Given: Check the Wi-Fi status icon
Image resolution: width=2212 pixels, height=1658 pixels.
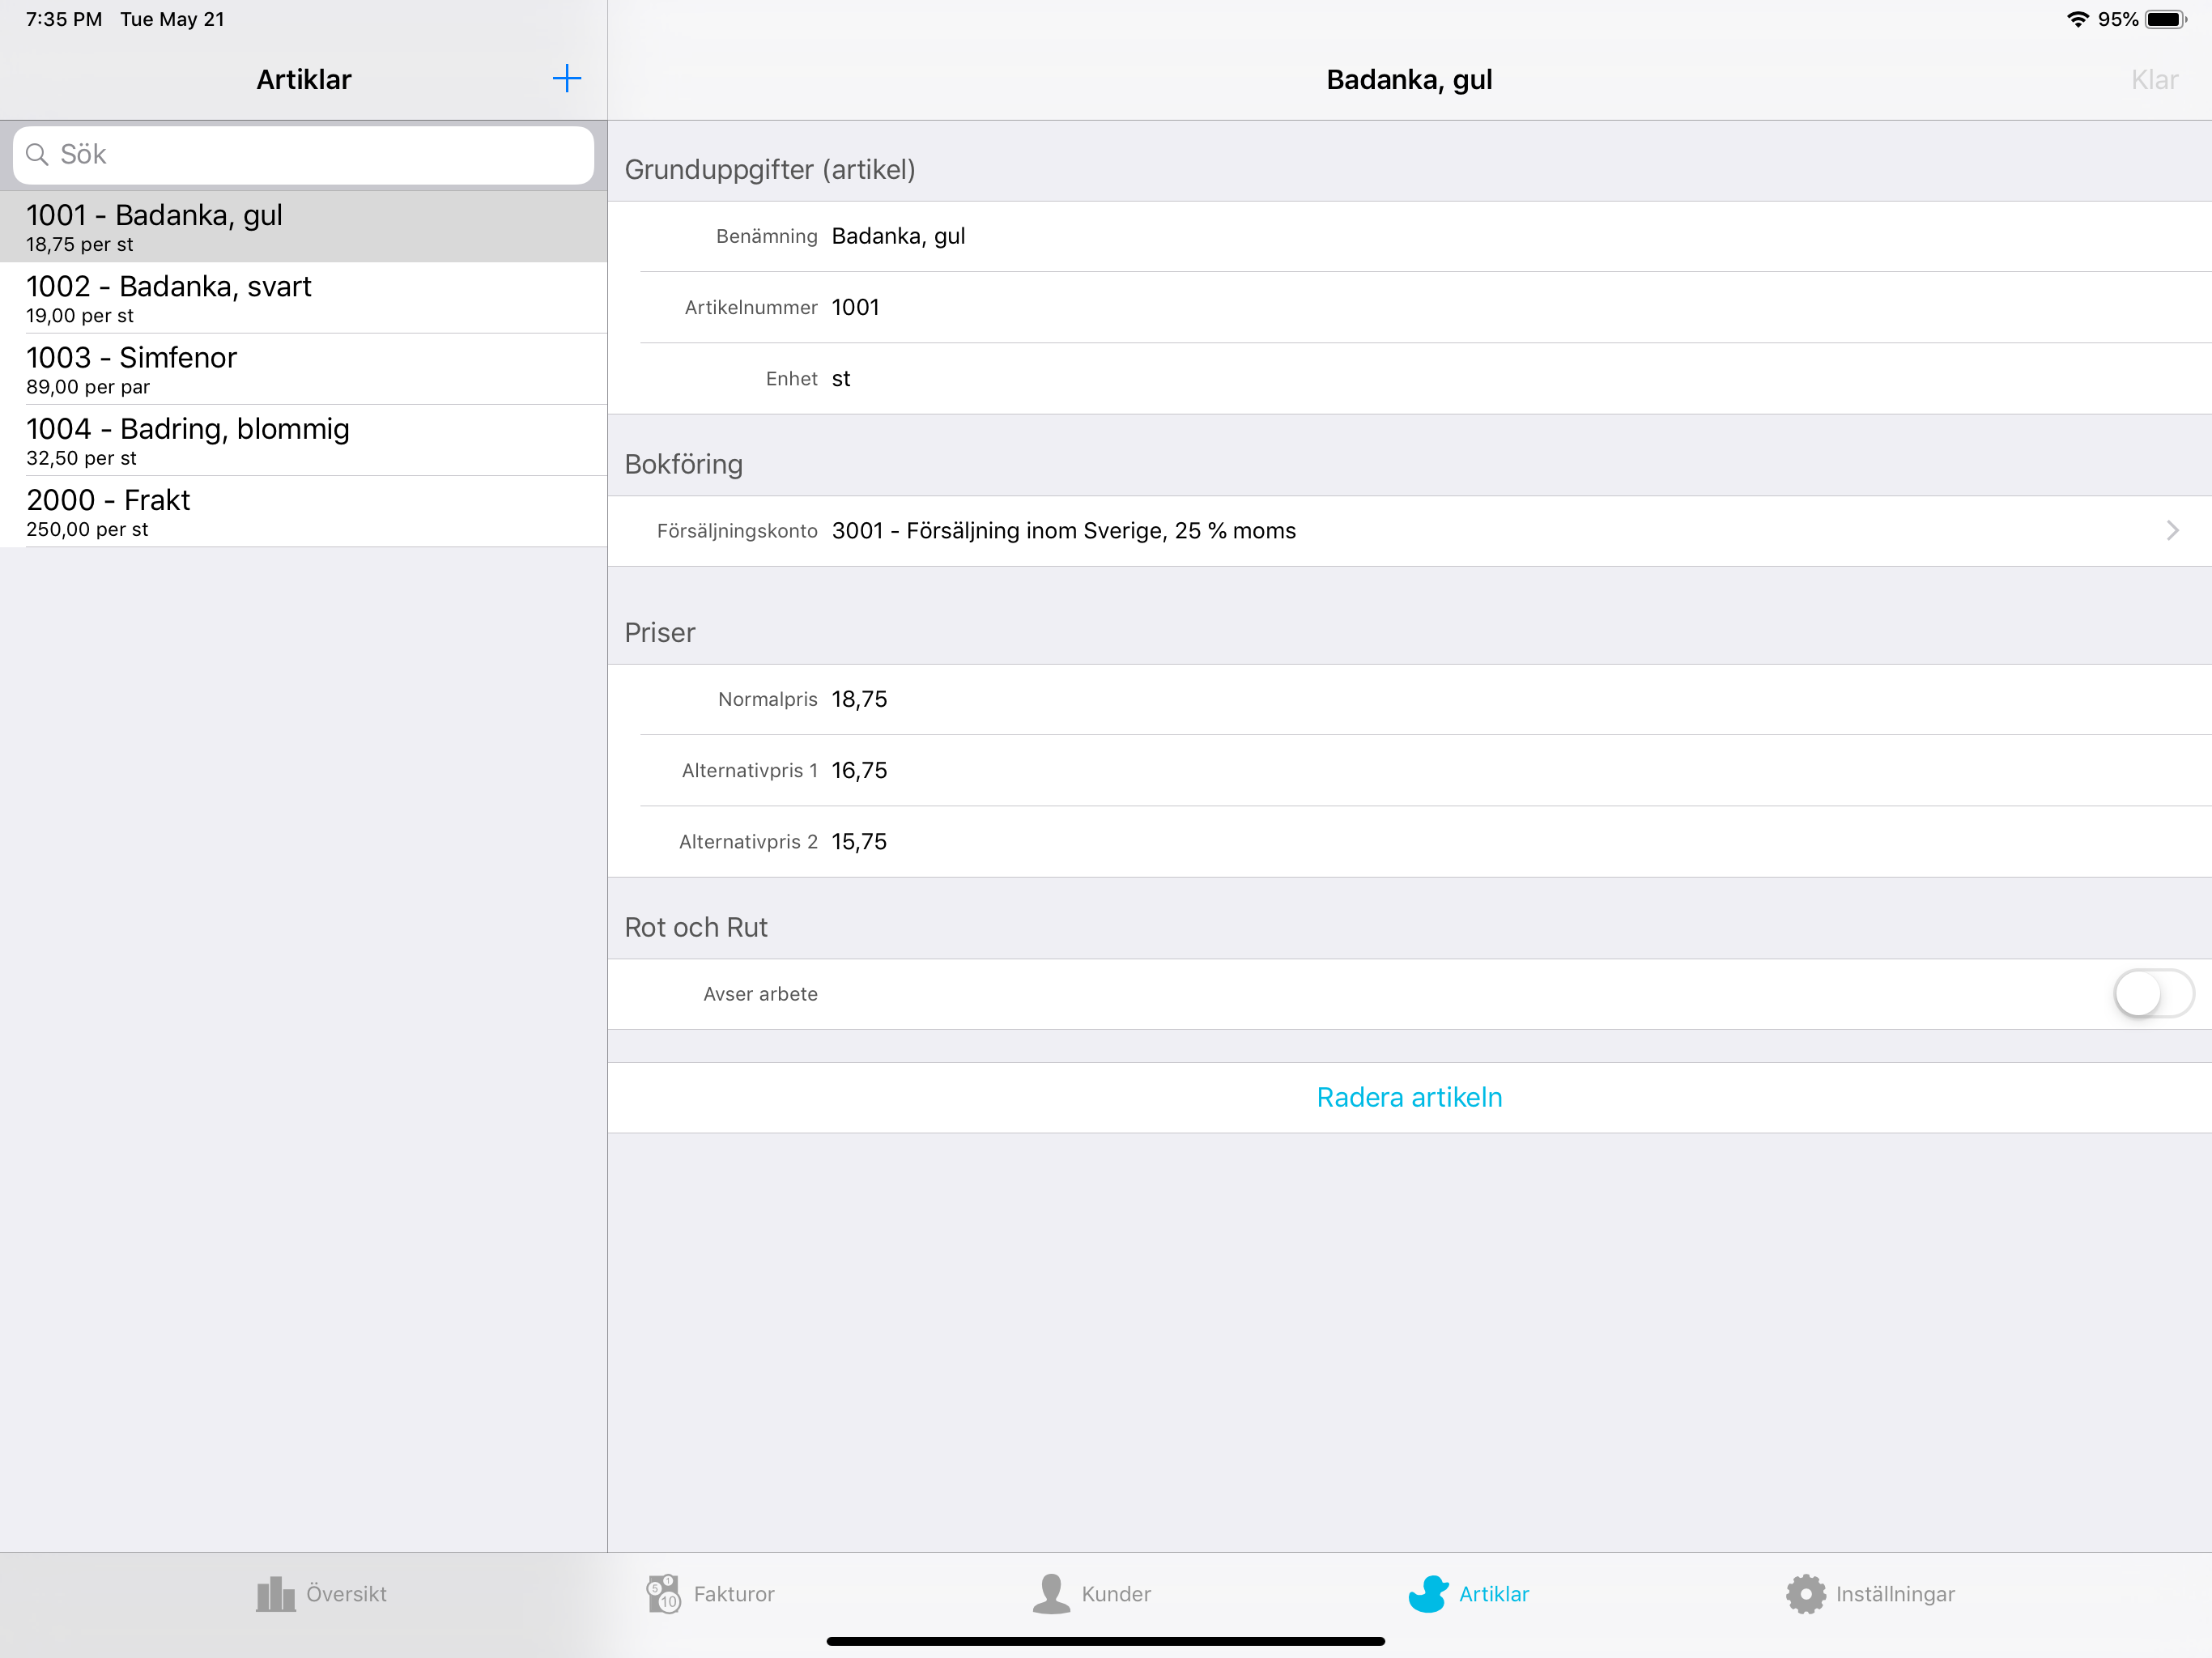Looking at the screenshot, I should pos(2078,19).
